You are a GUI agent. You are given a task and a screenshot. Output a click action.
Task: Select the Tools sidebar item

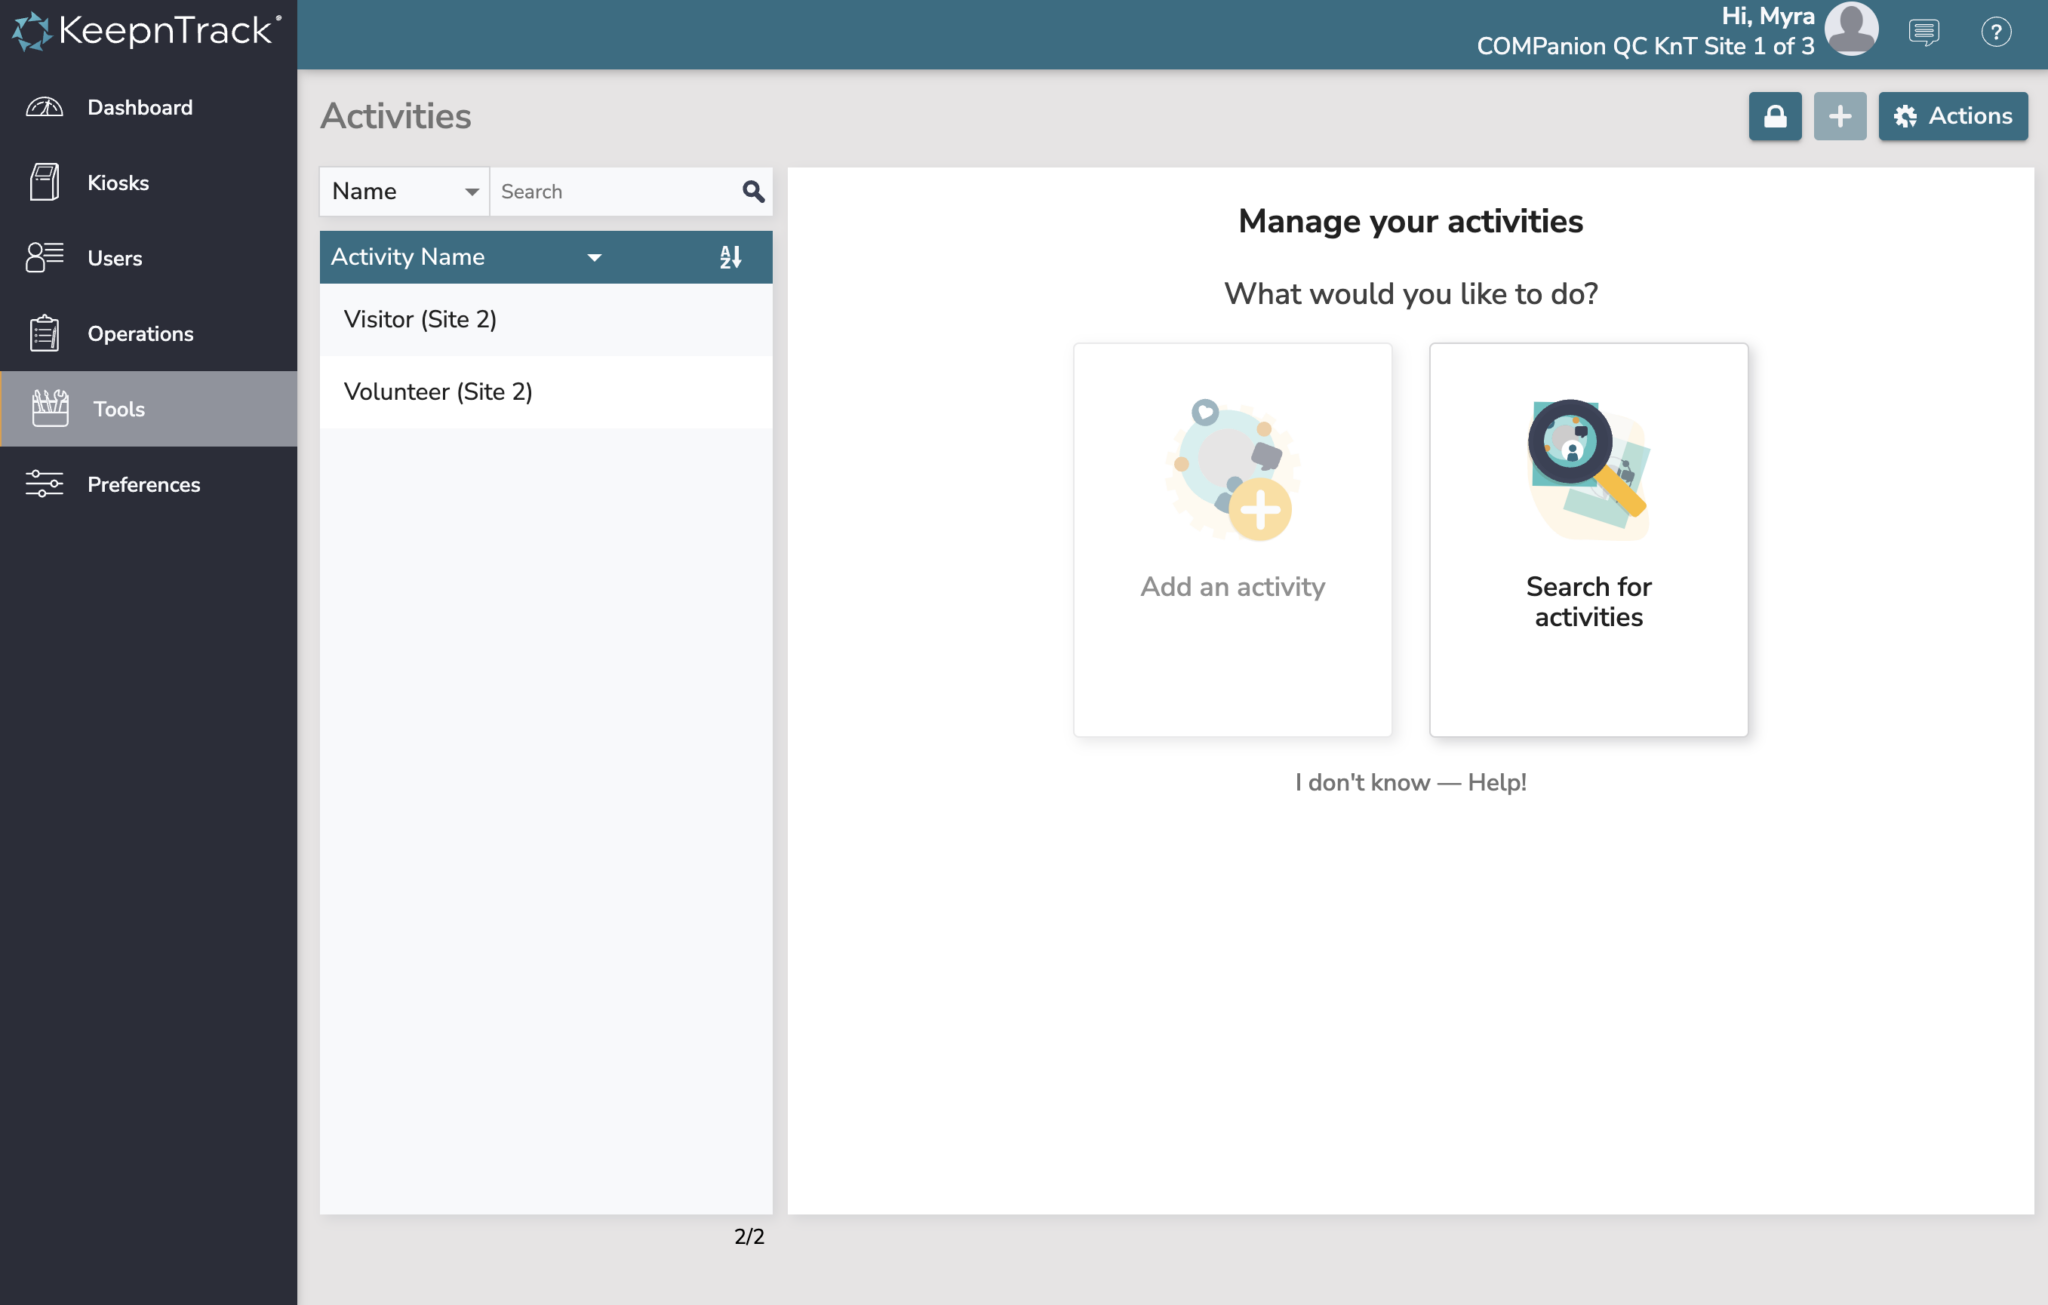tap(118, 408)
